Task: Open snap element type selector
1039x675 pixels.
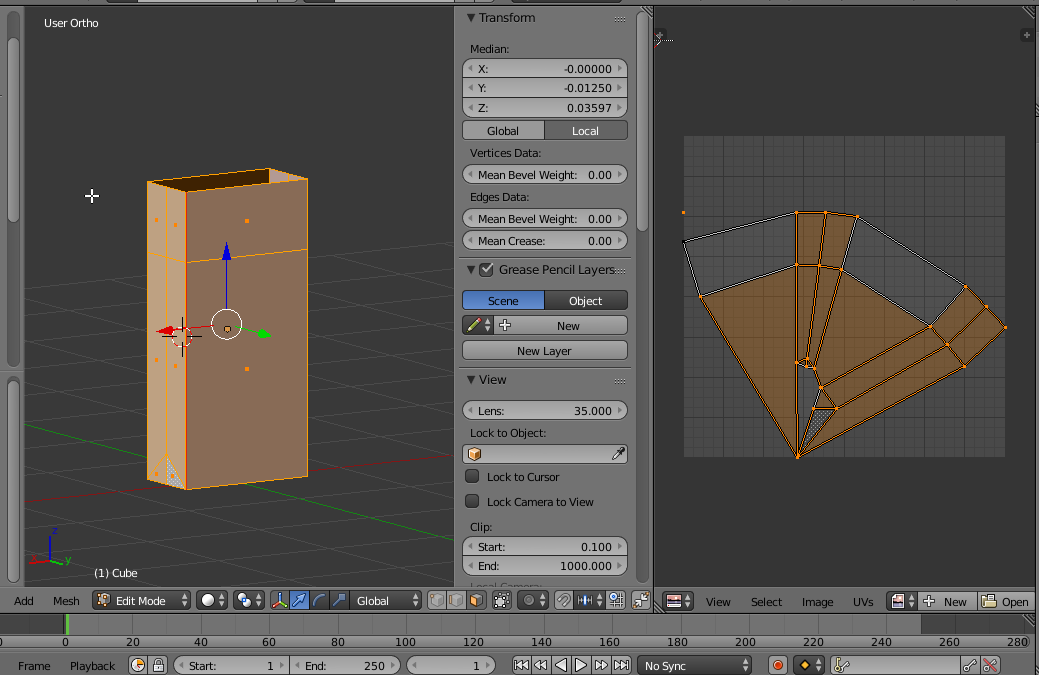Action: (590, 601)
